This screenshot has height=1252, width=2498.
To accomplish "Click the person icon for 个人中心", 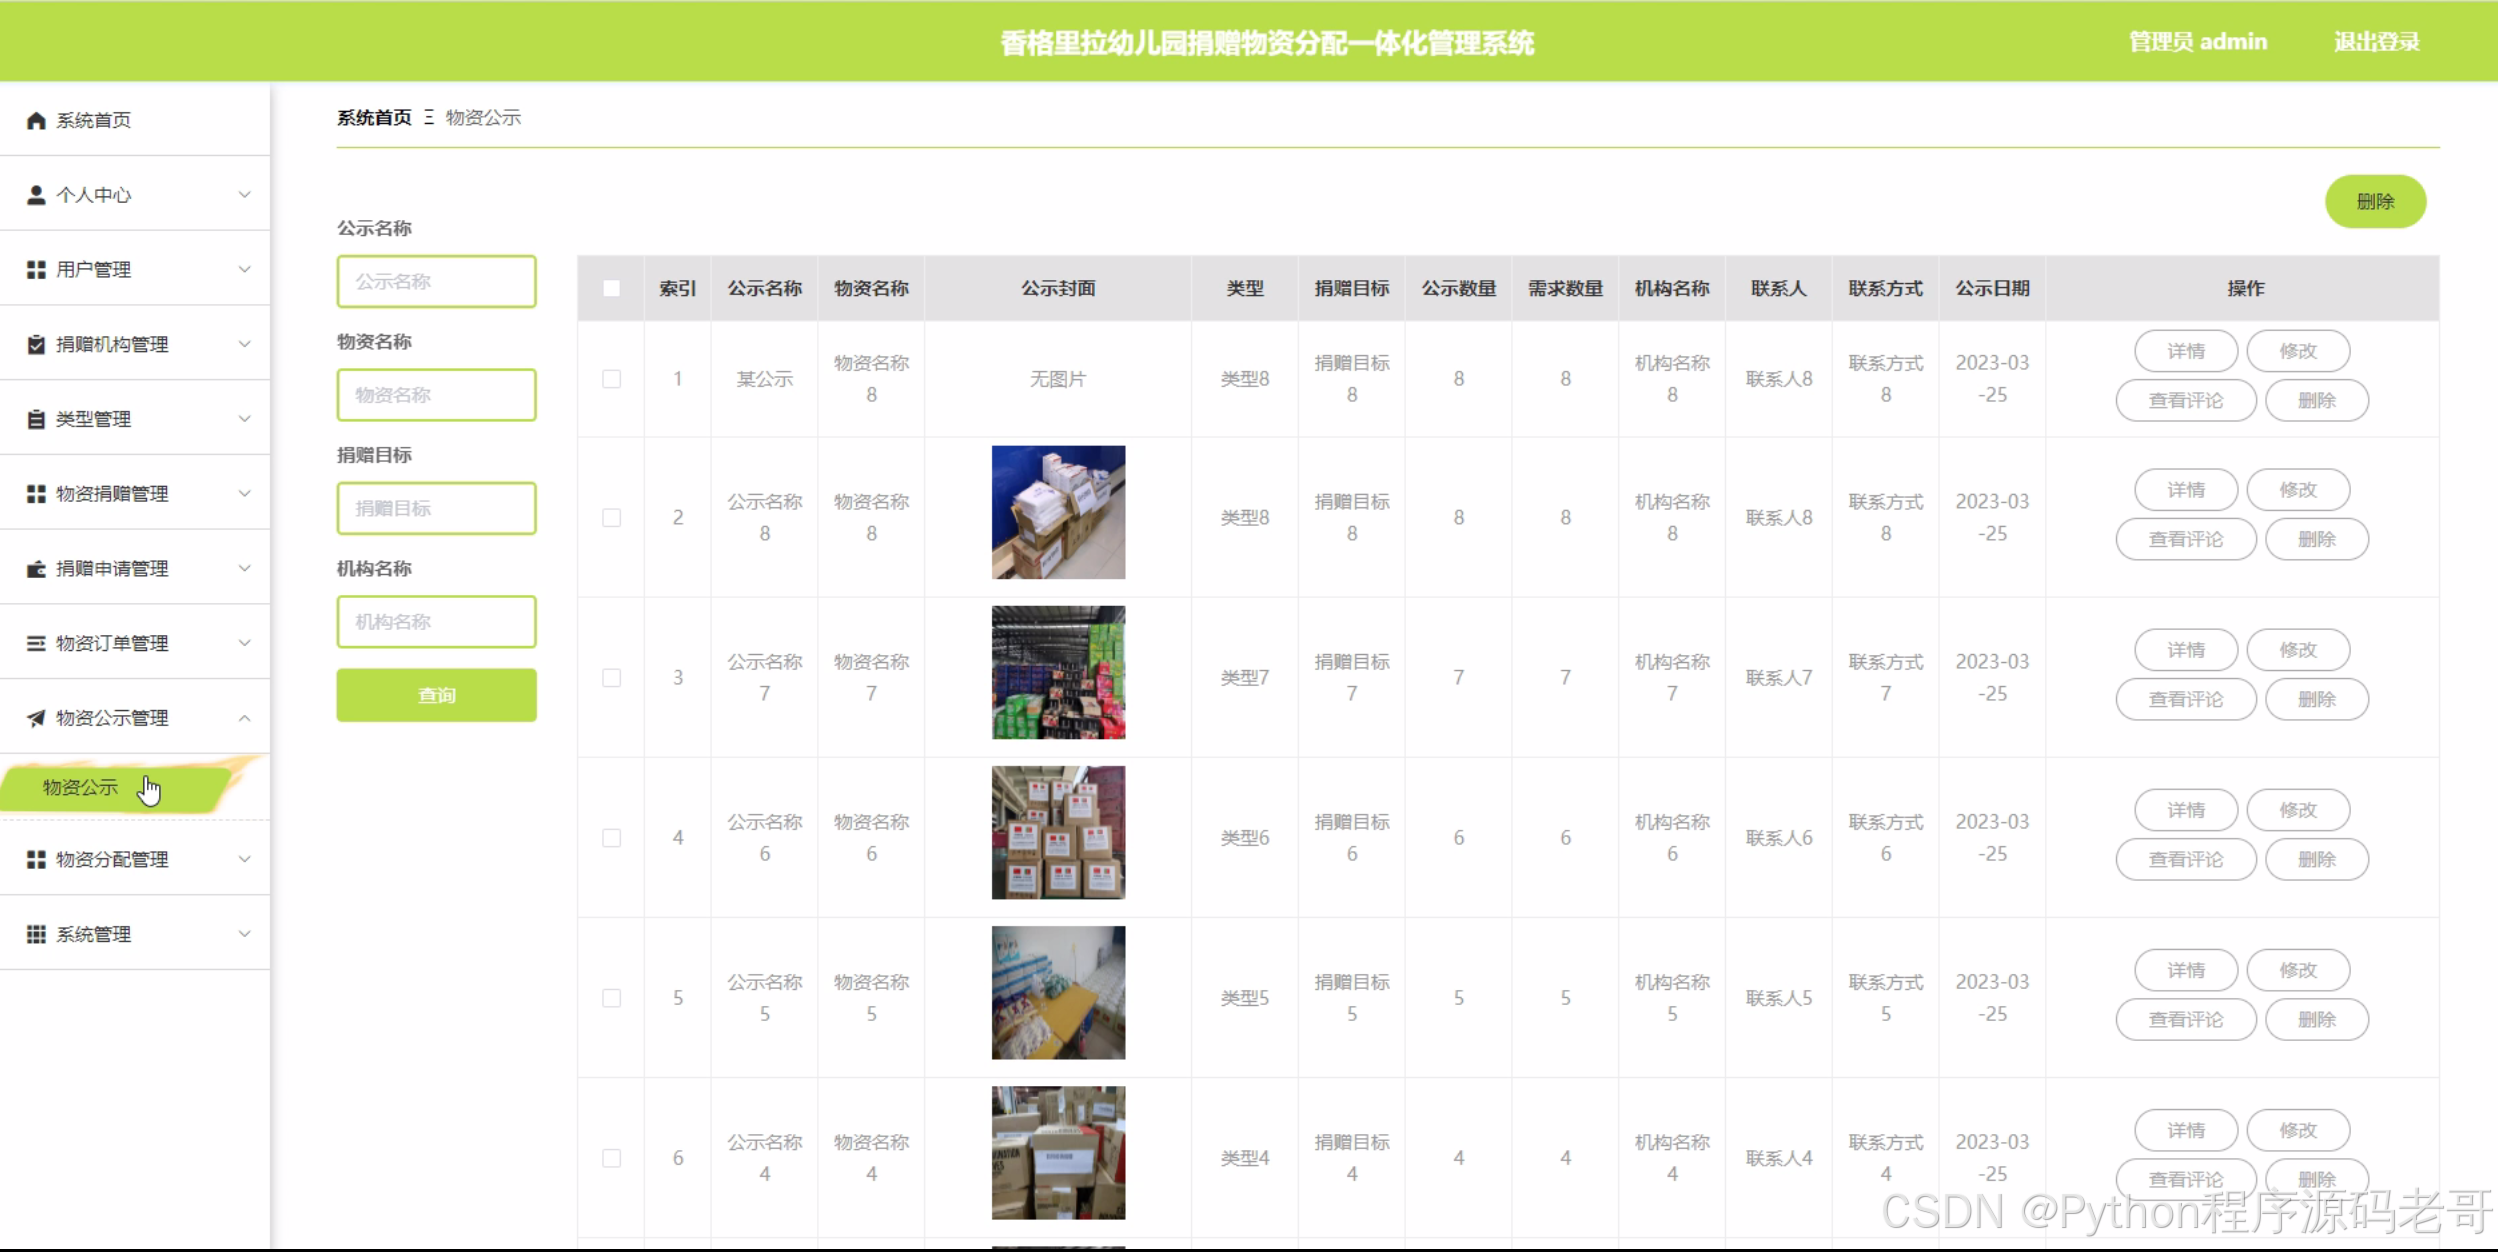I will click(36, 195).
